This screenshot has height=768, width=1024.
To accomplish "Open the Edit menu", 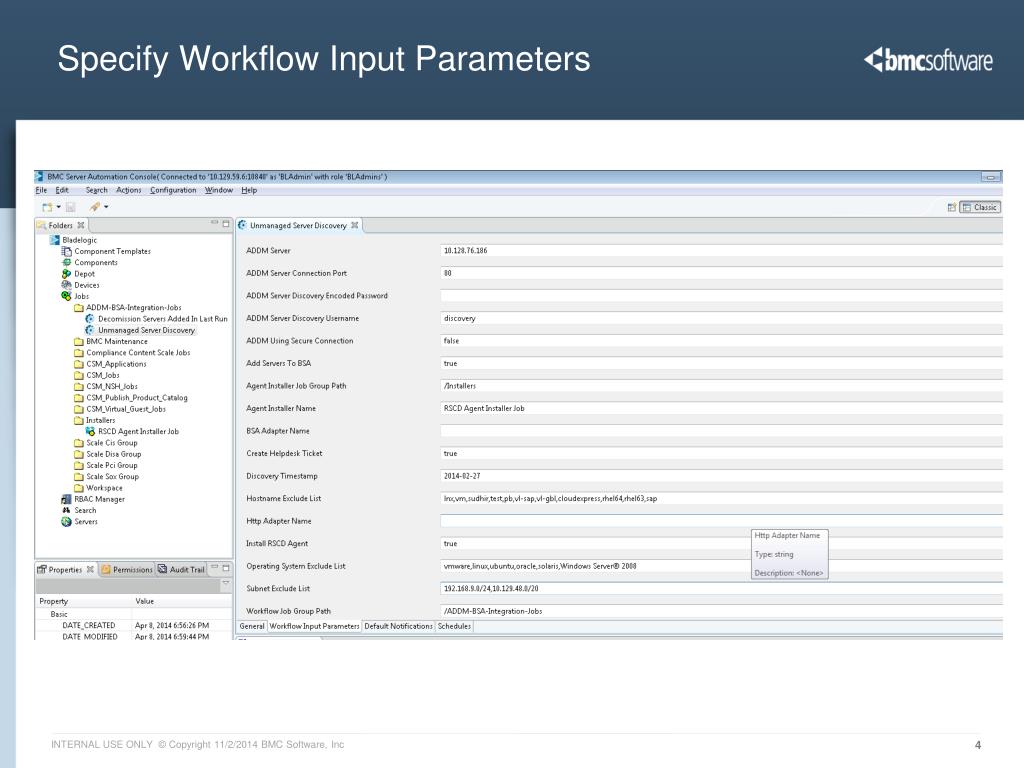I will pos(62,190).
